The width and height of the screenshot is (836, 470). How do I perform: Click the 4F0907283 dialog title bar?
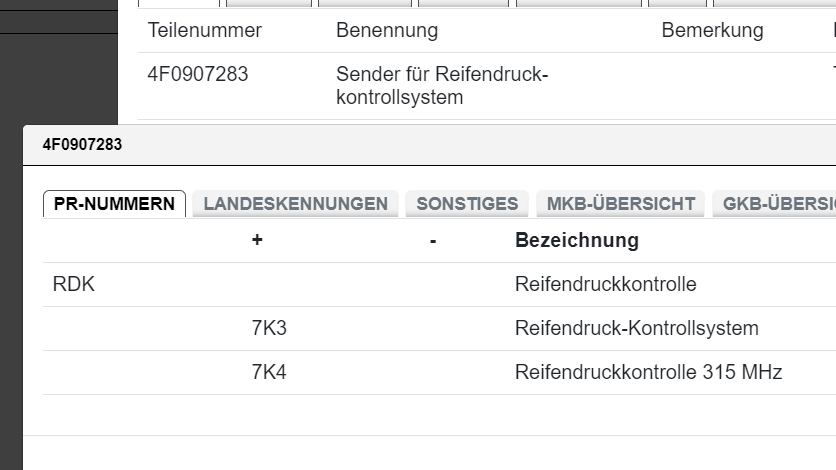82,145
